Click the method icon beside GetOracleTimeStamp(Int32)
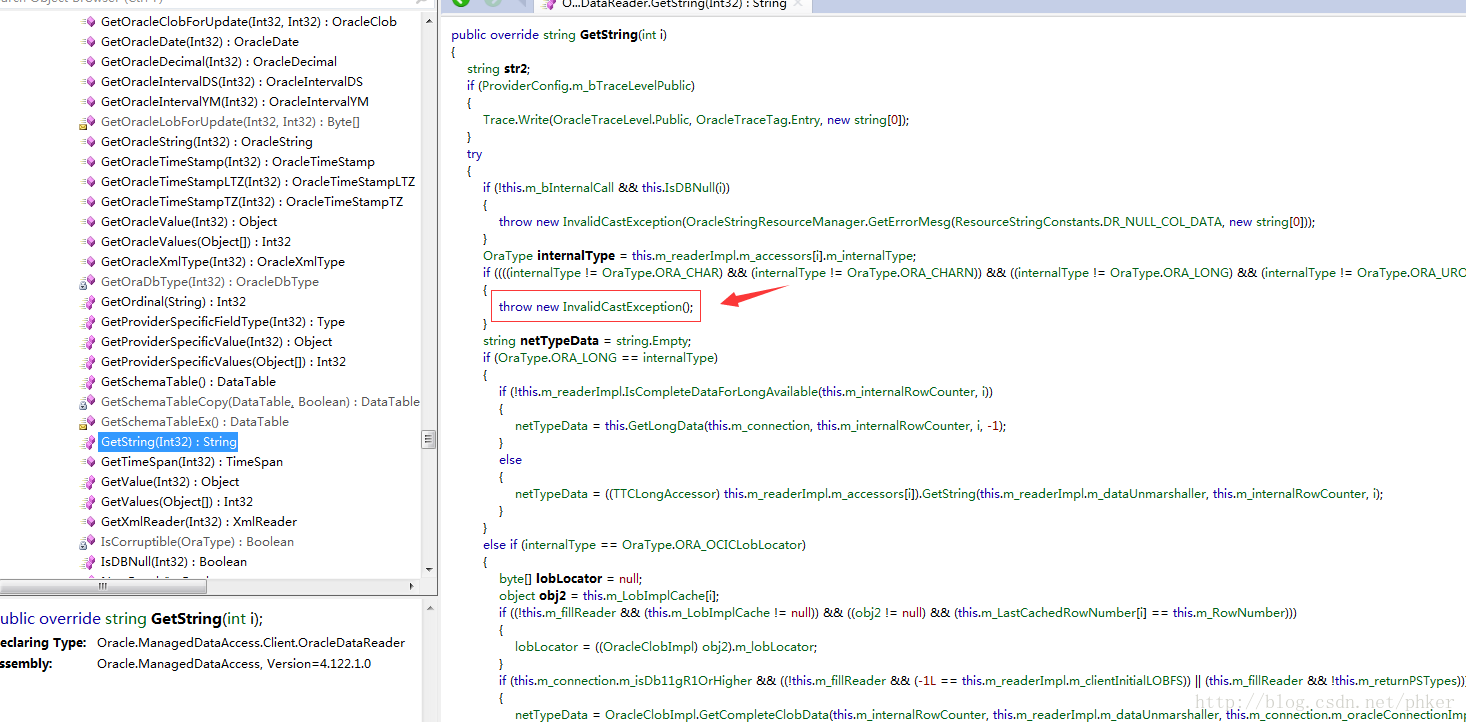1466x722 pixels. click(x=88, y=162)
